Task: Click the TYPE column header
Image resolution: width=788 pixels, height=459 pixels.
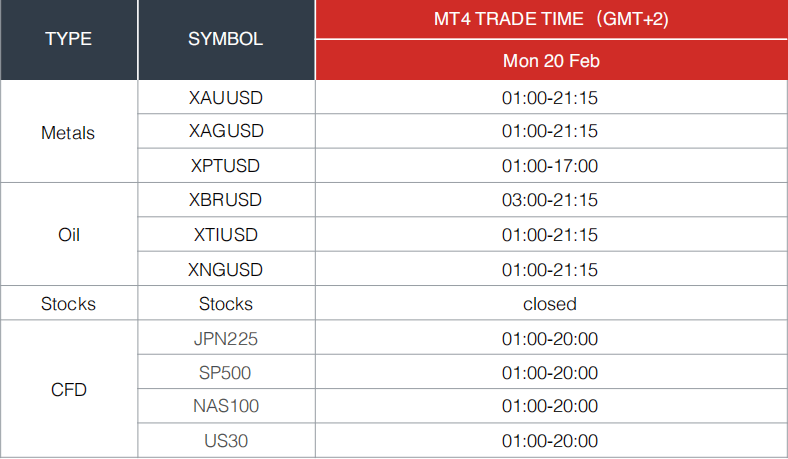Action: click(x=68, y=39)
